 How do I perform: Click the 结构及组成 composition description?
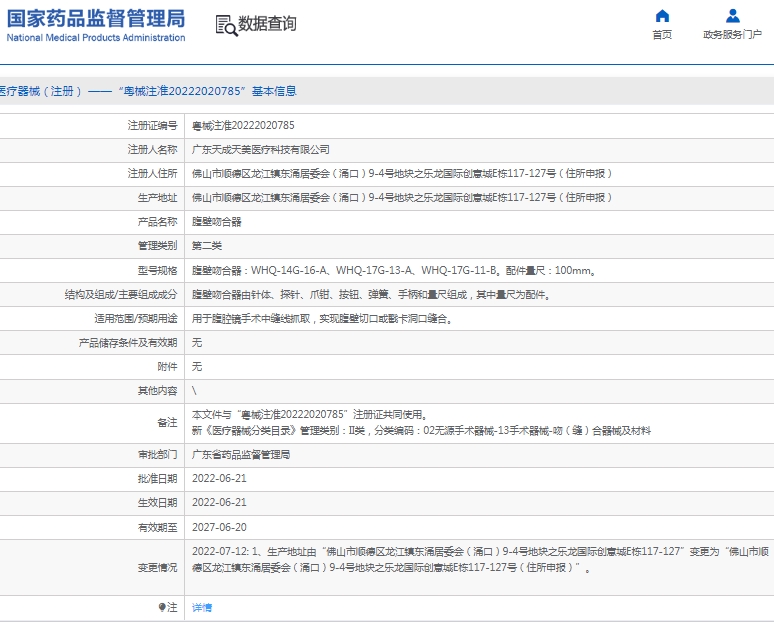371,294
